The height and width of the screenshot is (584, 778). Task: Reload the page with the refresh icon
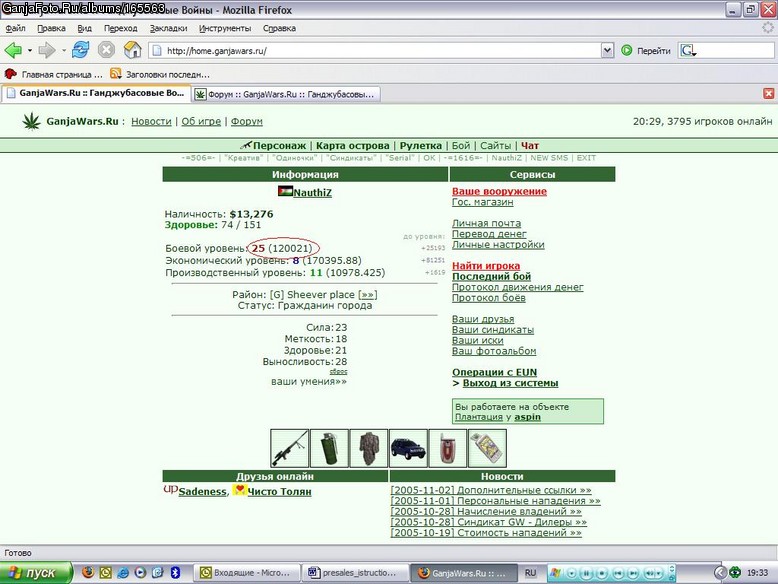click(x=80, y=50)
